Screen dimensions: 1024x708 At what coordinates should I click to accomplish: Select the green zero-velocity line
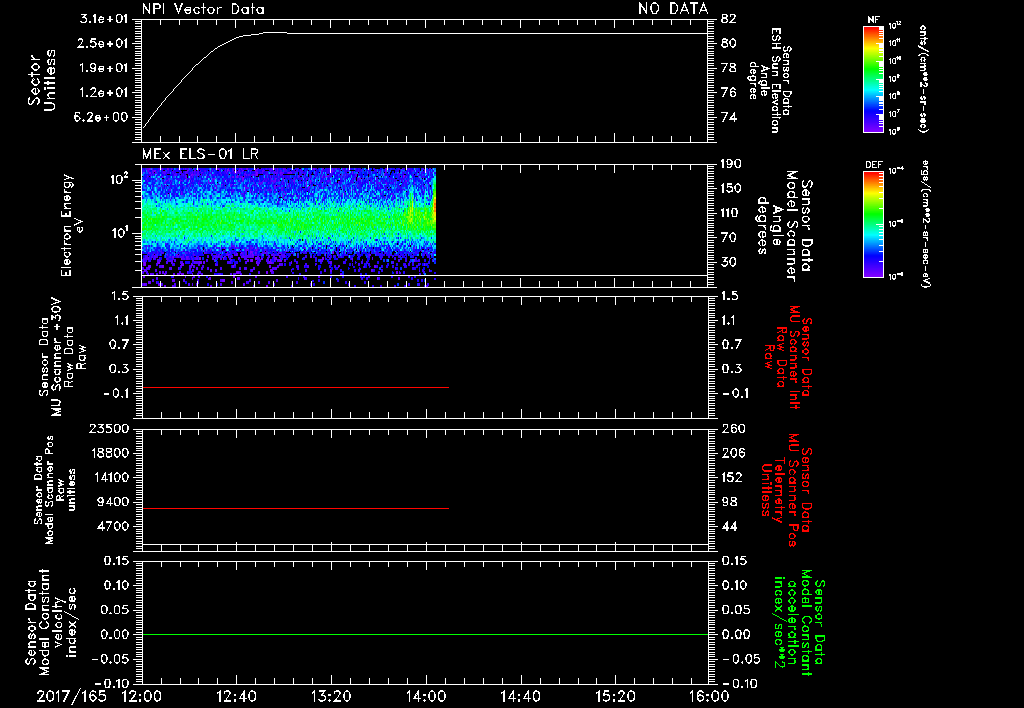424,634
